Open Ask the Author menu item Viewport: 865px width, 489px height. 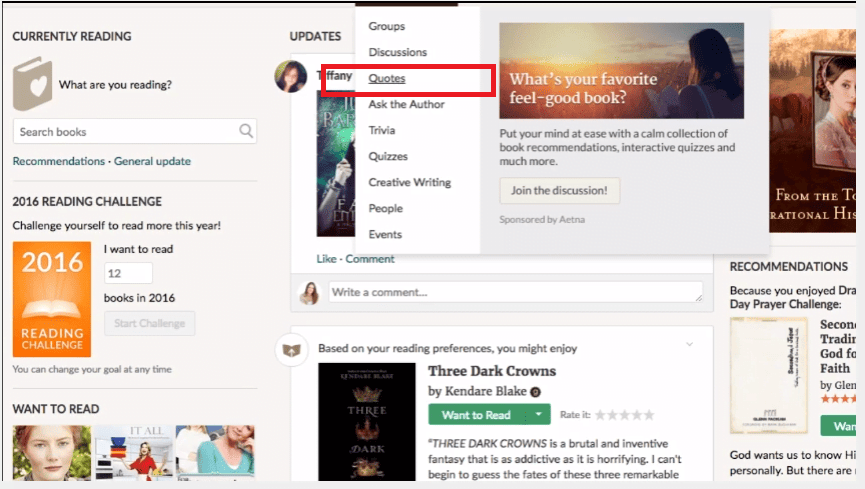pos(406,104)
